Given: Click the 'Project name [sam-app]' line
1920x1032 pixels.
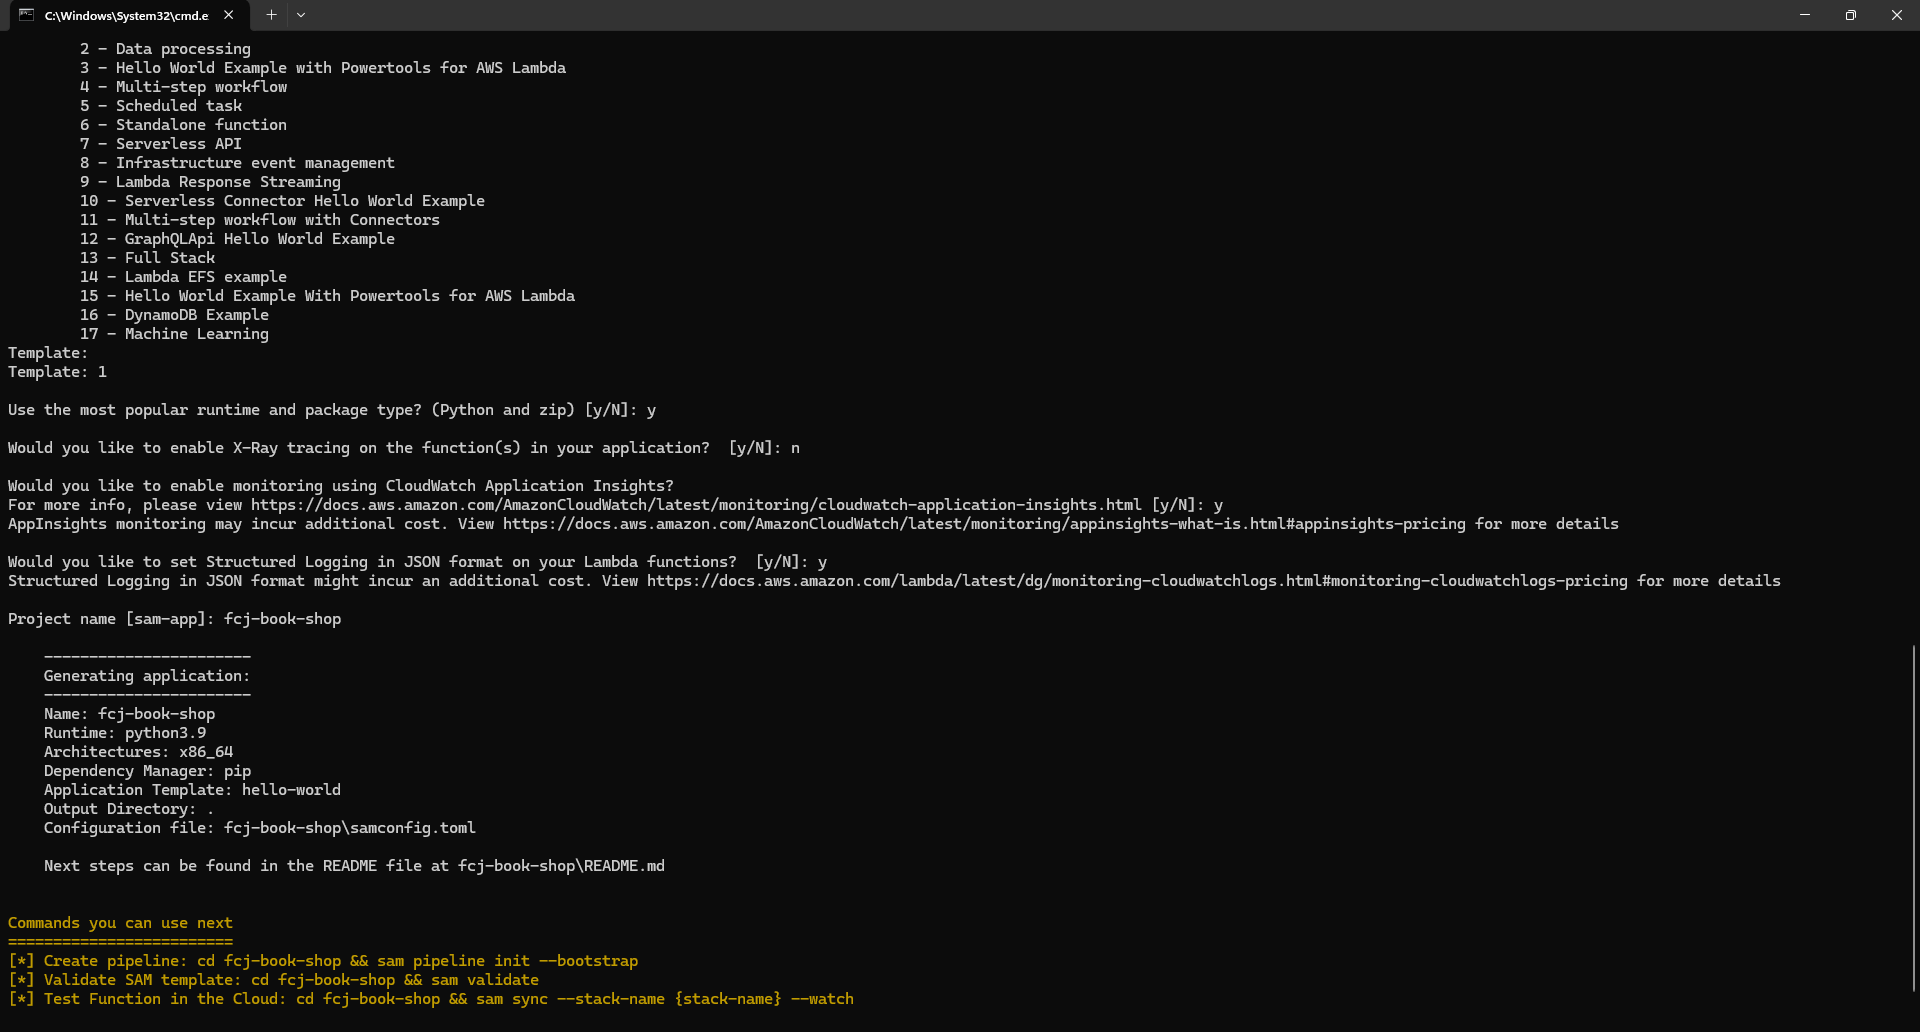Looking at the screenshot, I should click(x=174, y=619).
